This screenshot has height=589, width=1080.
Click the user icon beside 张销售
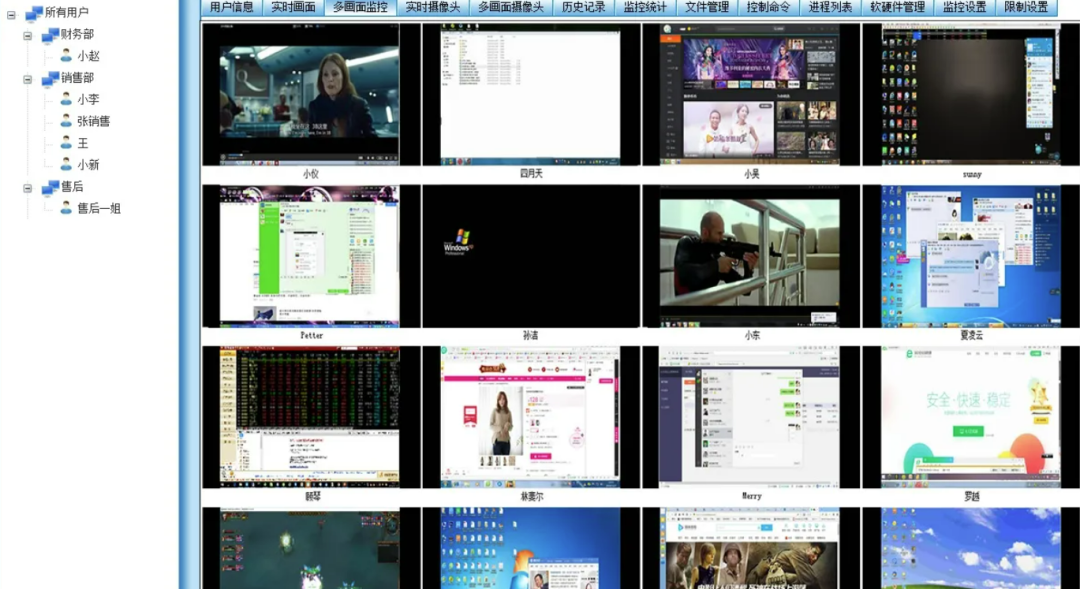66,121
